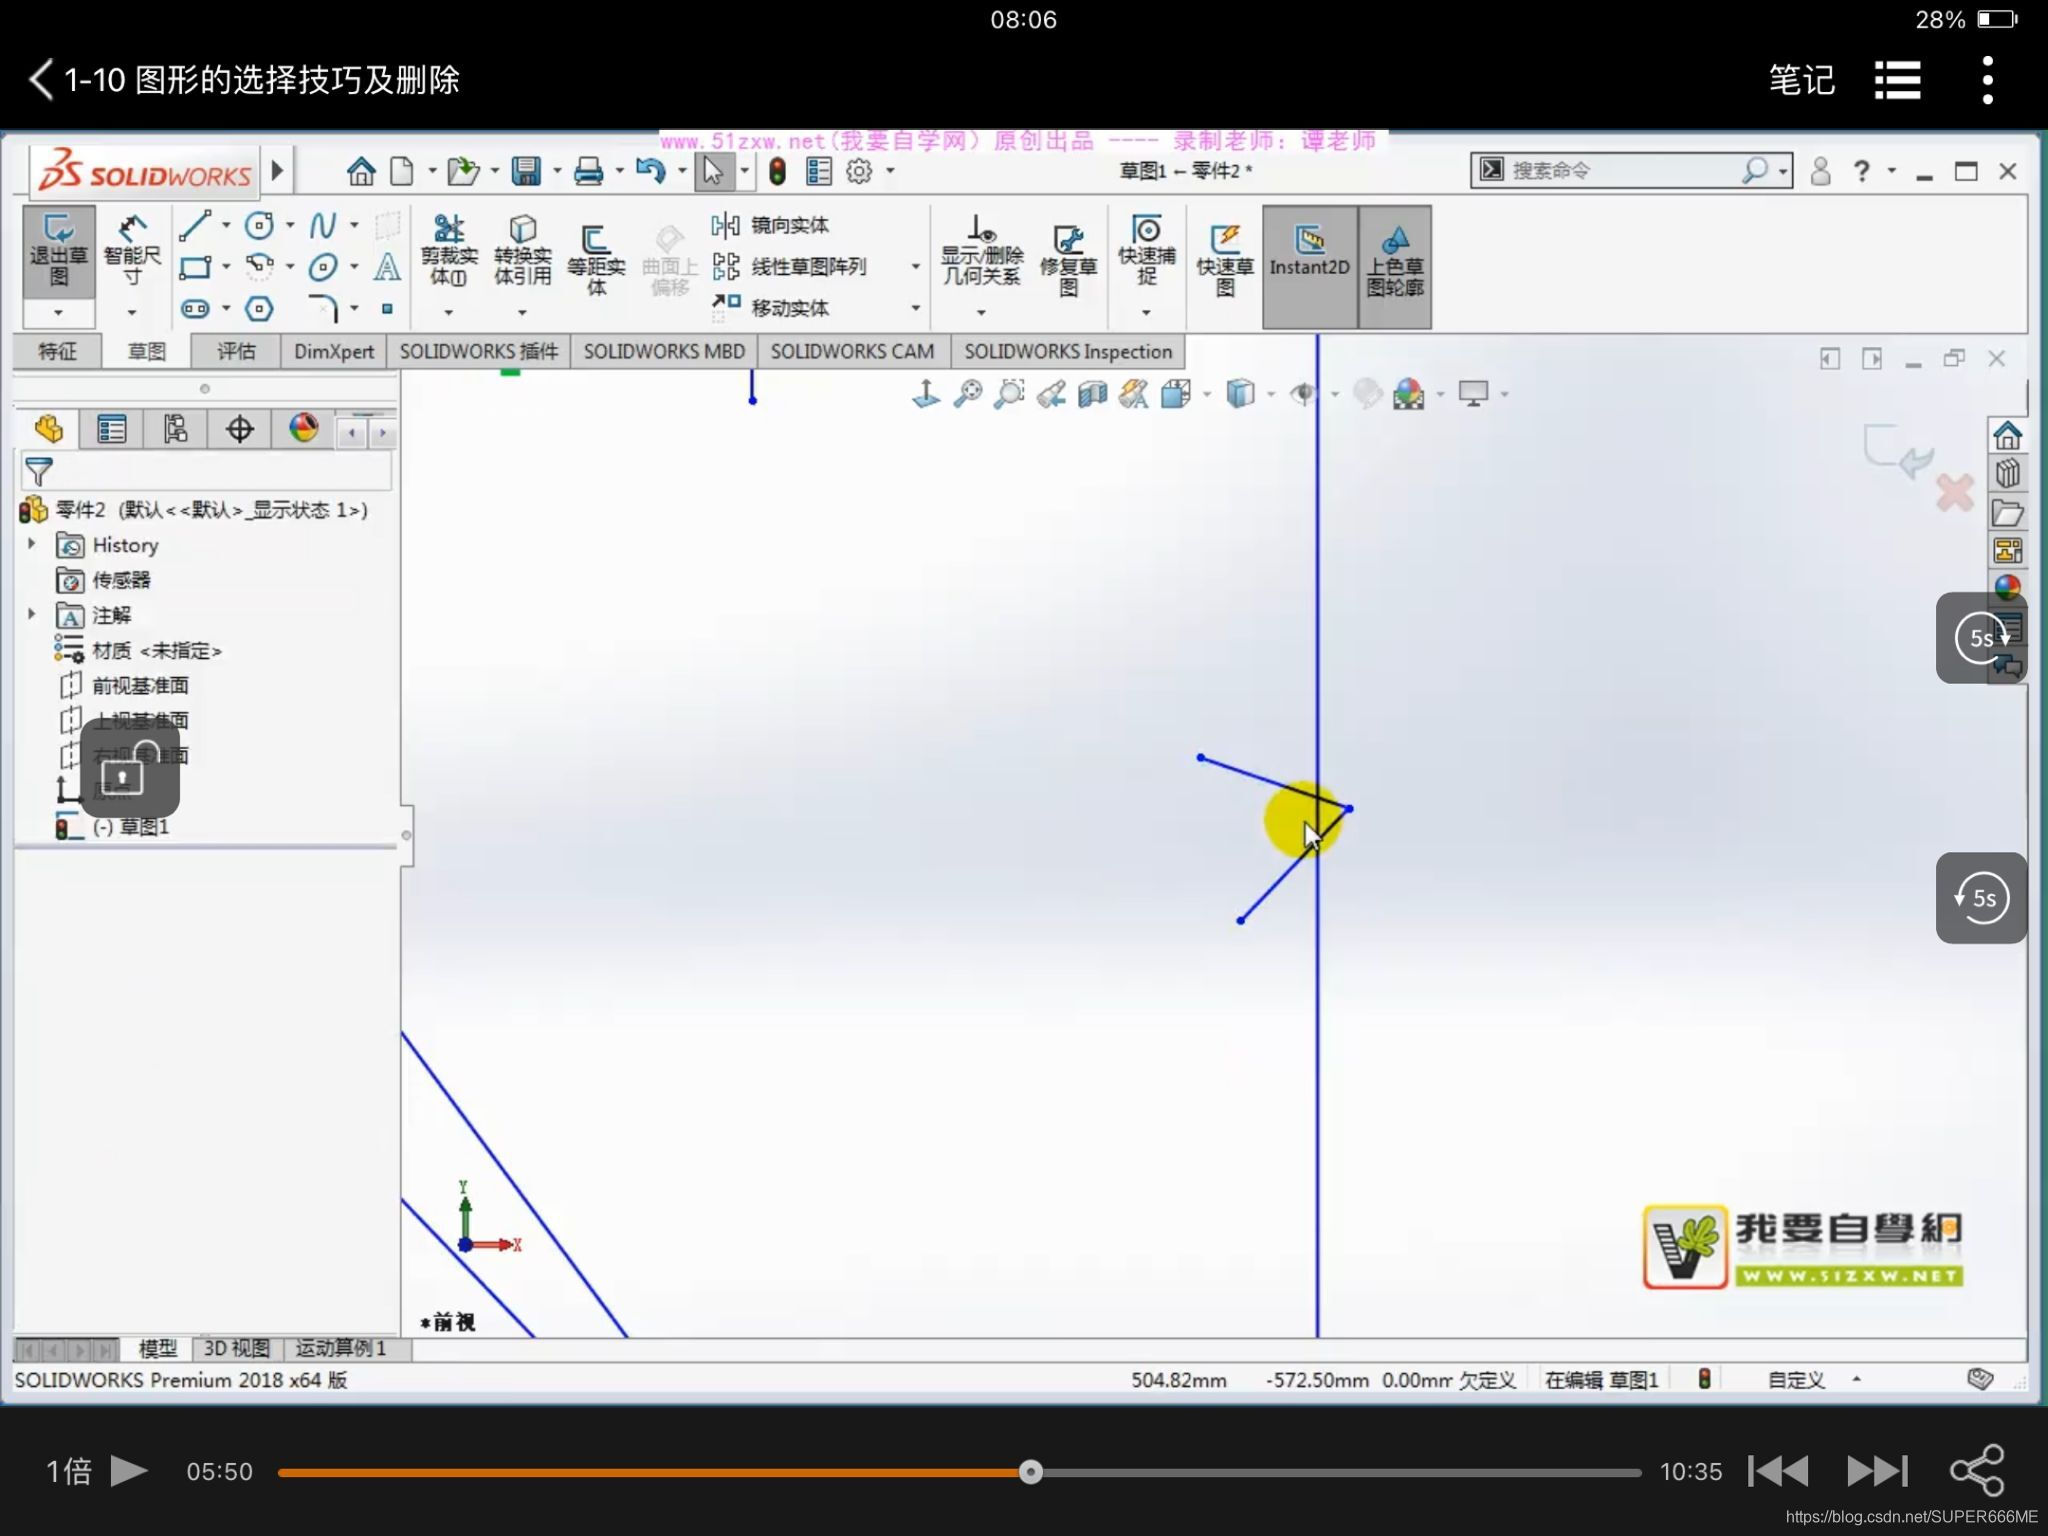Screen dimensions: 2048x1536
Task: Switch to the 评估 (Evaluate) tab
Action: [236, 351]
